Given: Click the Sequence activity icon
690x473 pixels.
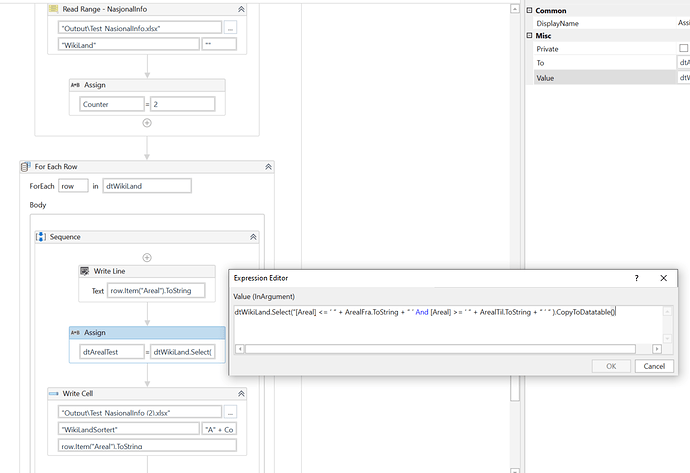Looking at the screenshot, I should [x=41, y=237].
